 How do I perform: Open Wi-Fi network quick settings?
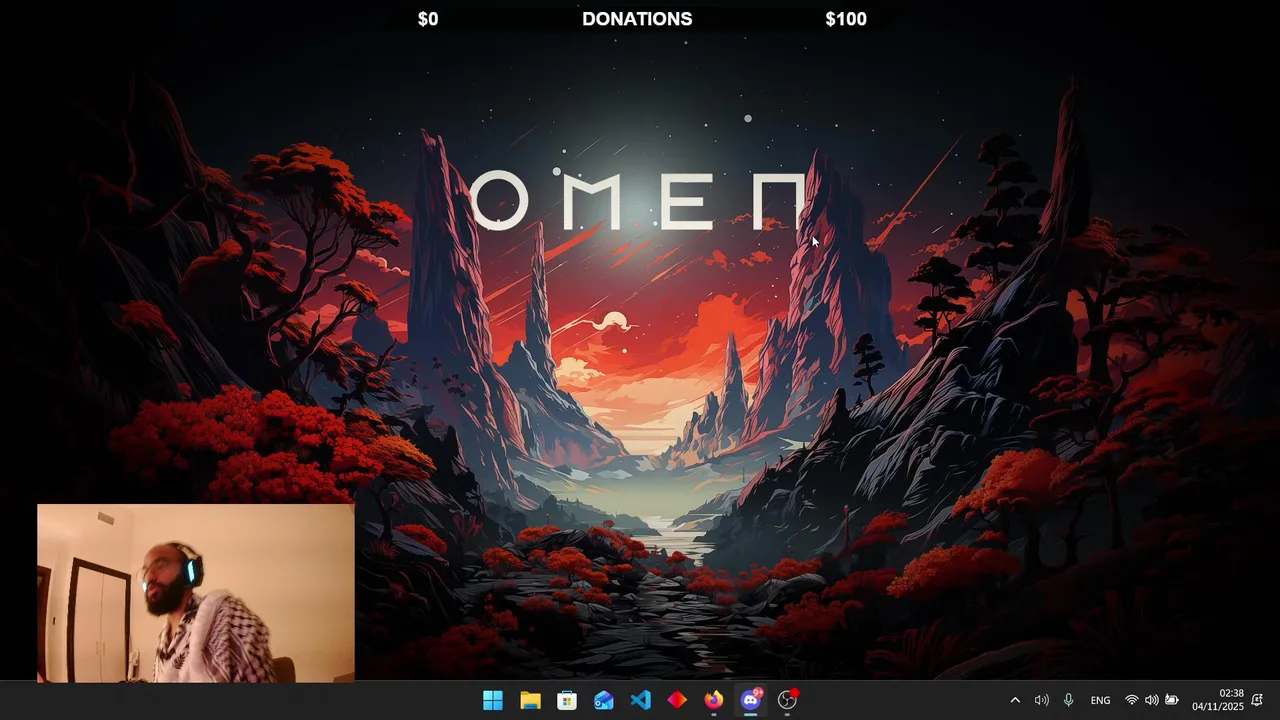[1132, 700]
